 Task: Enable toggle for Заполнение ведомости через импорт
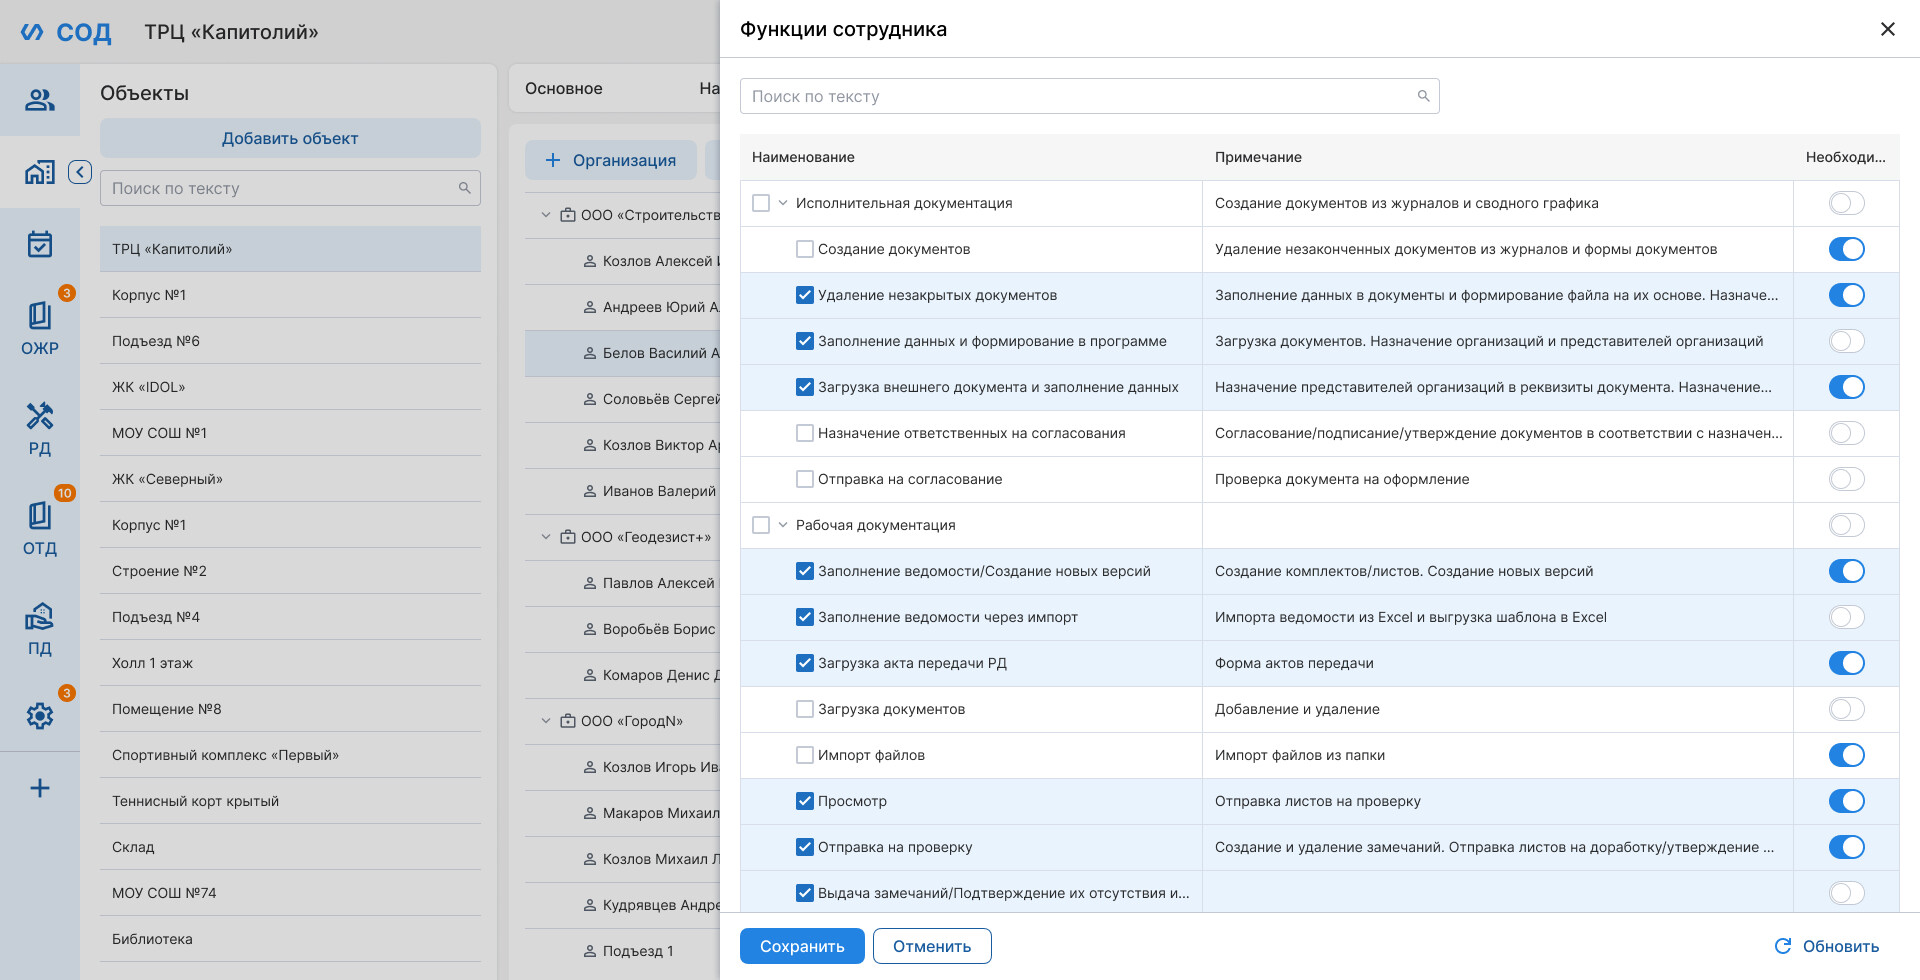coord(1846,617)
